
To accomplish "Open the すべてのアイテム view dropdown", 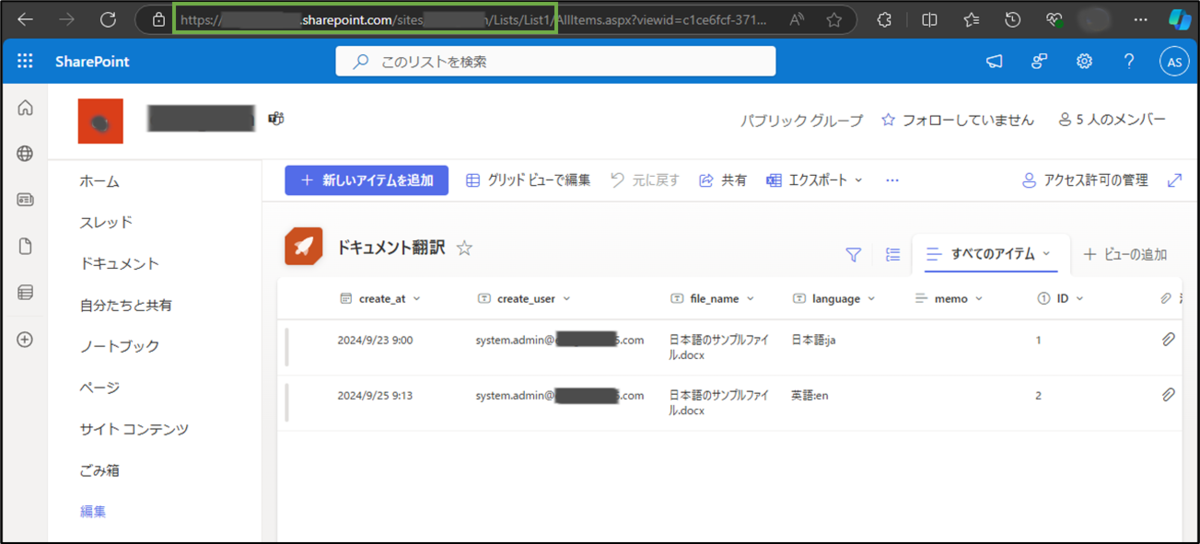I will 989,254.
